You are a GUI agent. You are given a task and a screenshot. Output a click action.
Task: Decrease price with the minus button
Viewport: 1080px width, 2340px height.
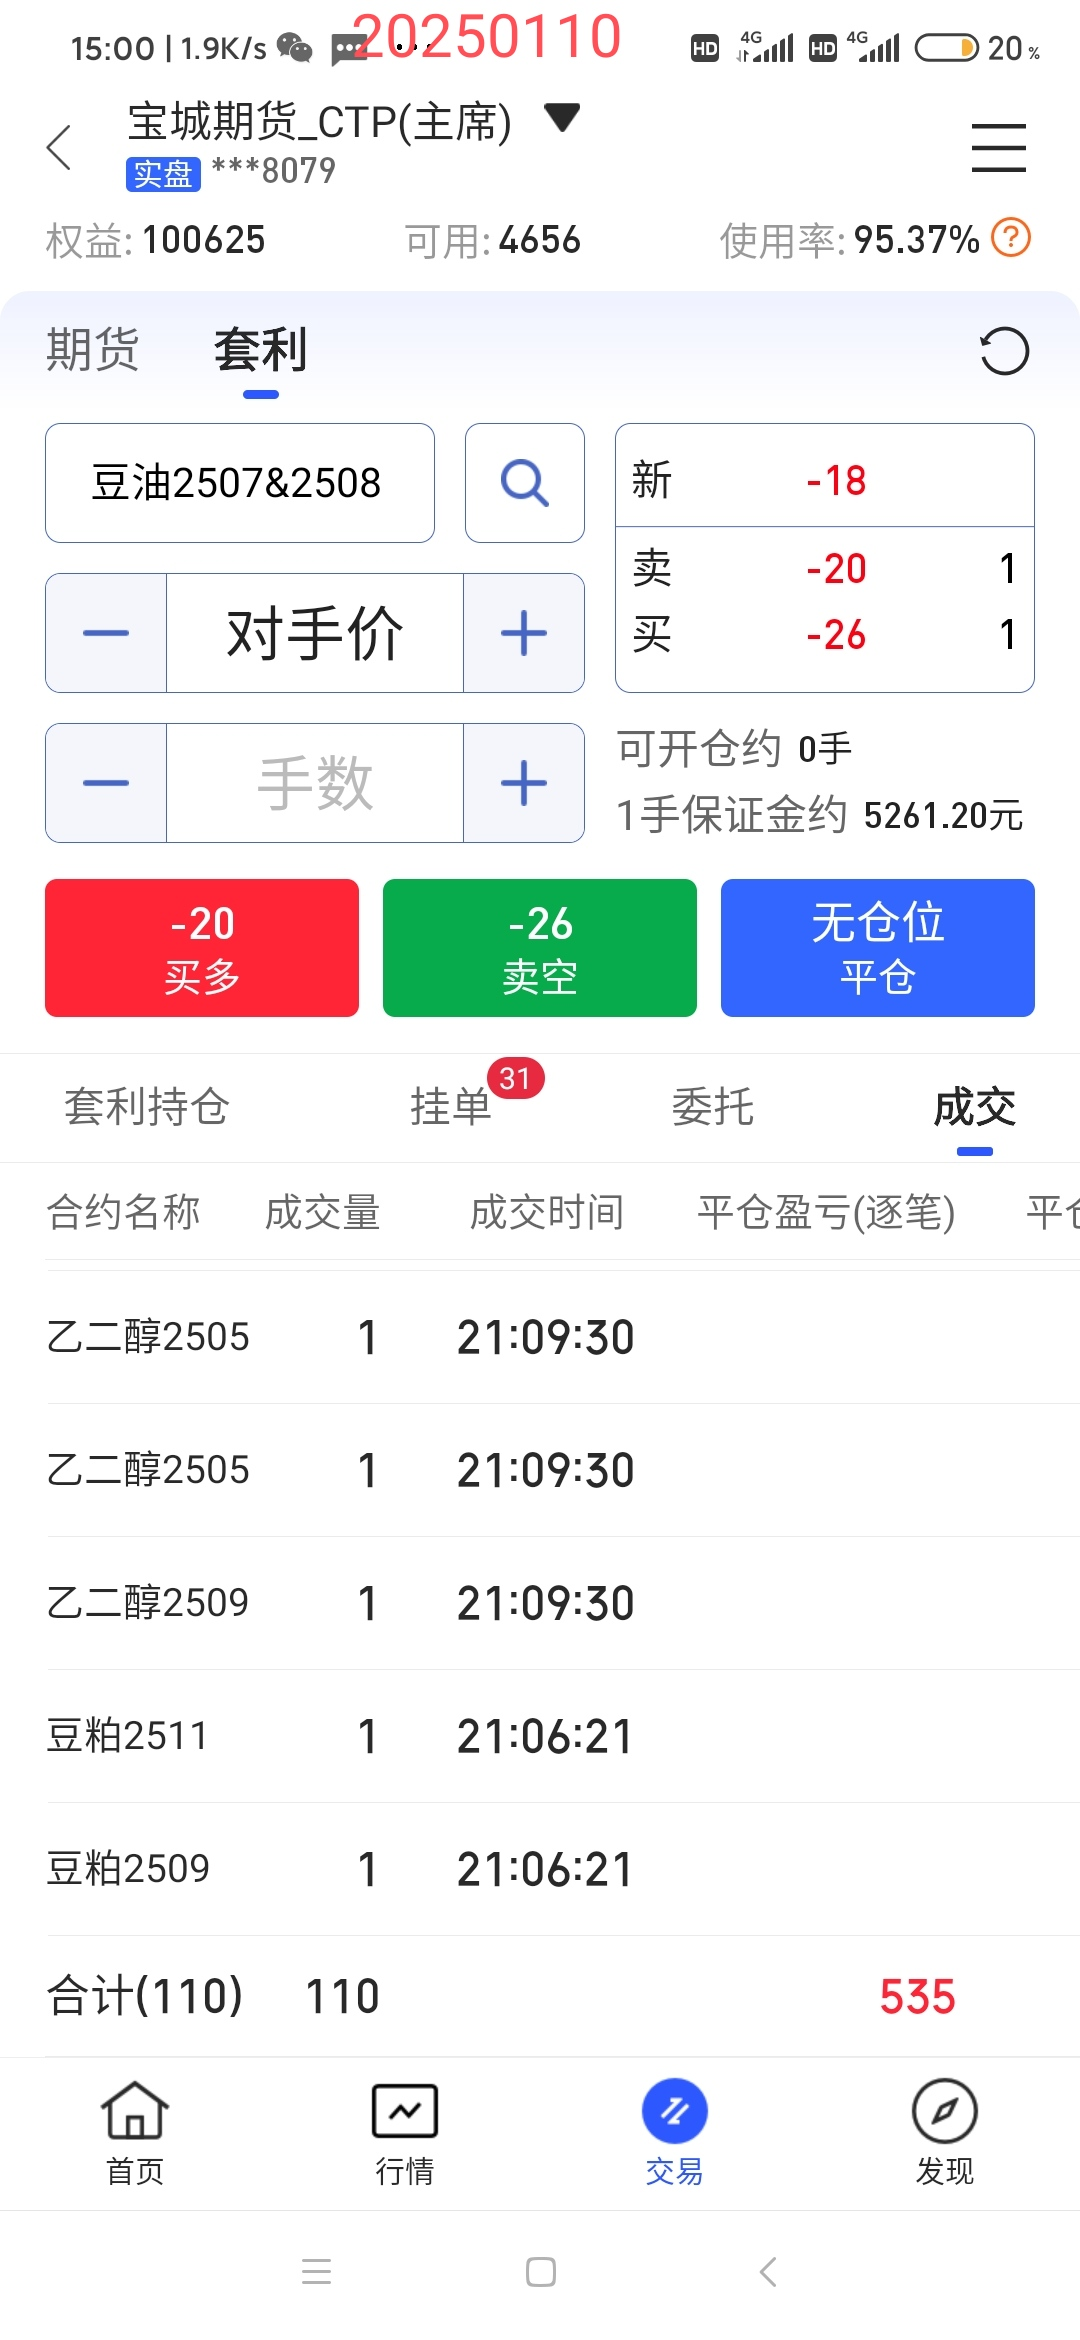coord(106,633)
